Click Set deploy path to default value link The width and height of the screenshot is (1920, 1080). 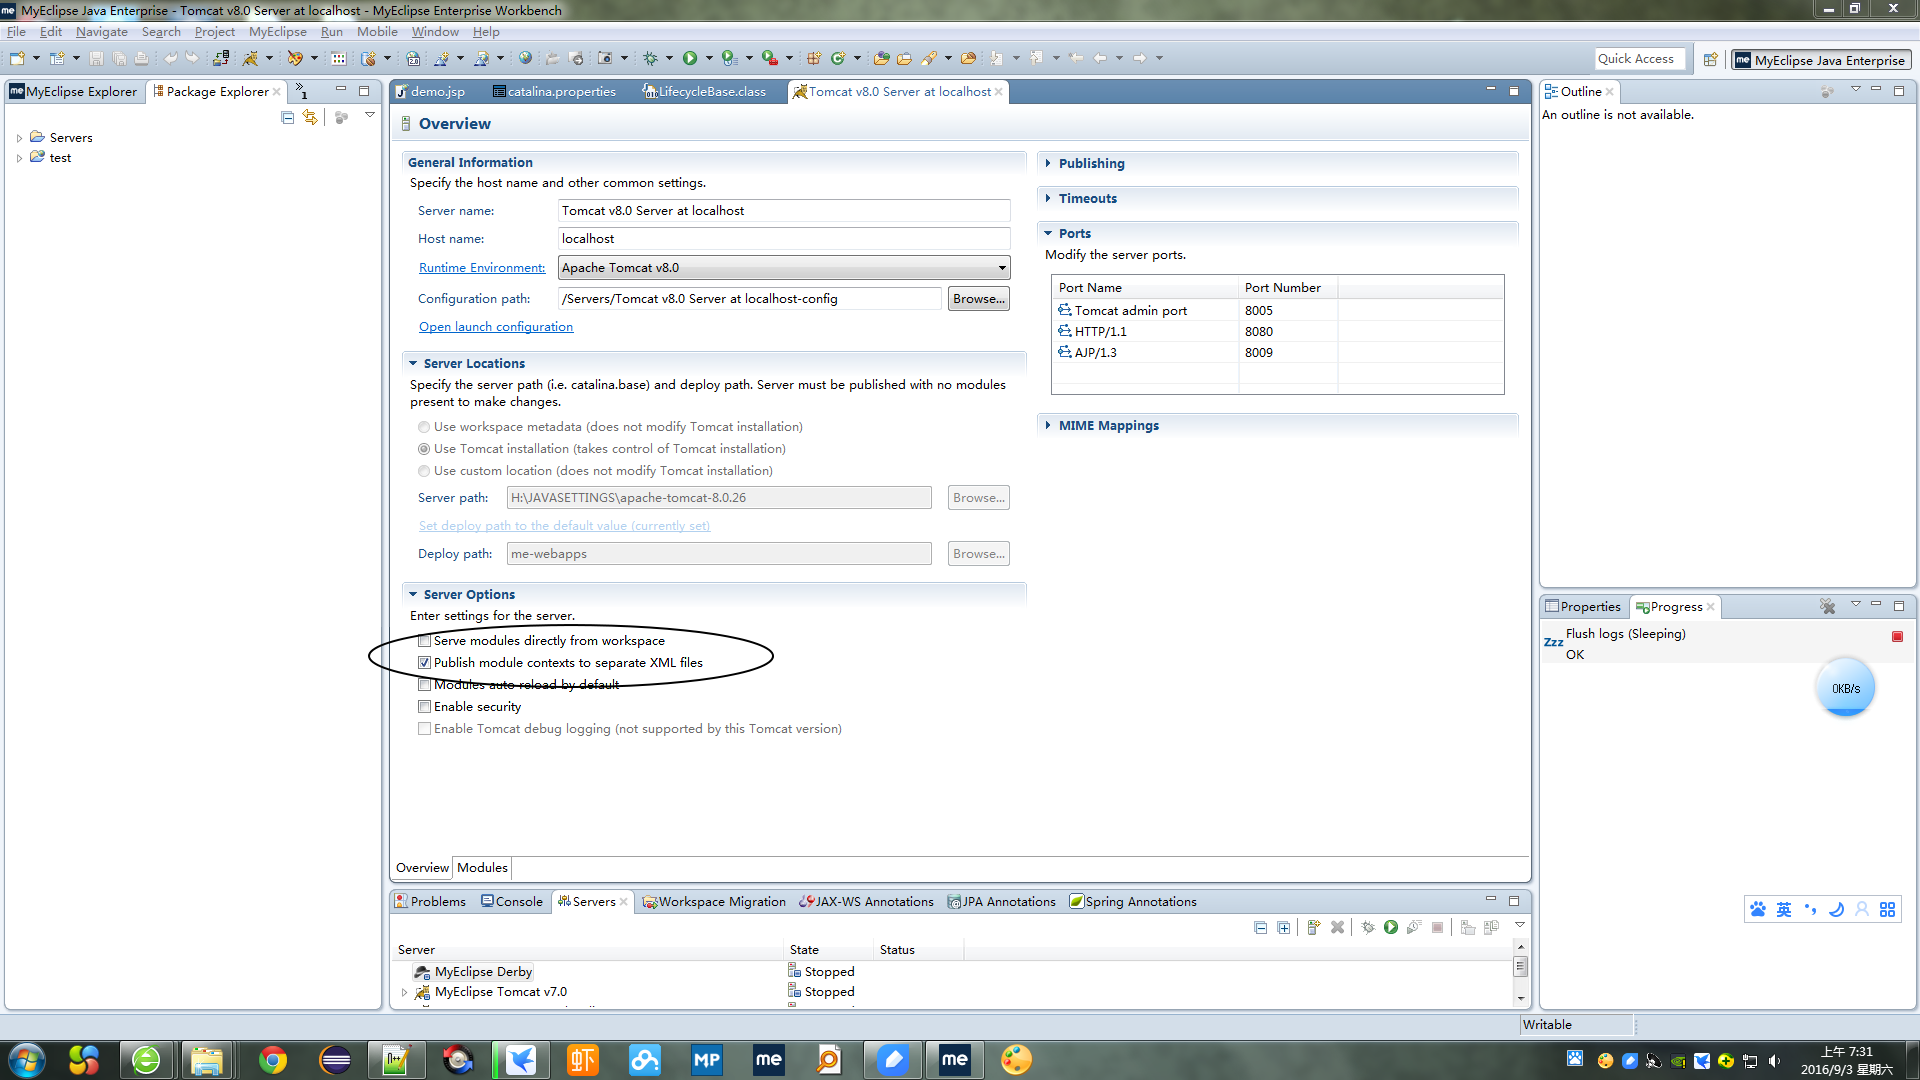tap(564, 525)
